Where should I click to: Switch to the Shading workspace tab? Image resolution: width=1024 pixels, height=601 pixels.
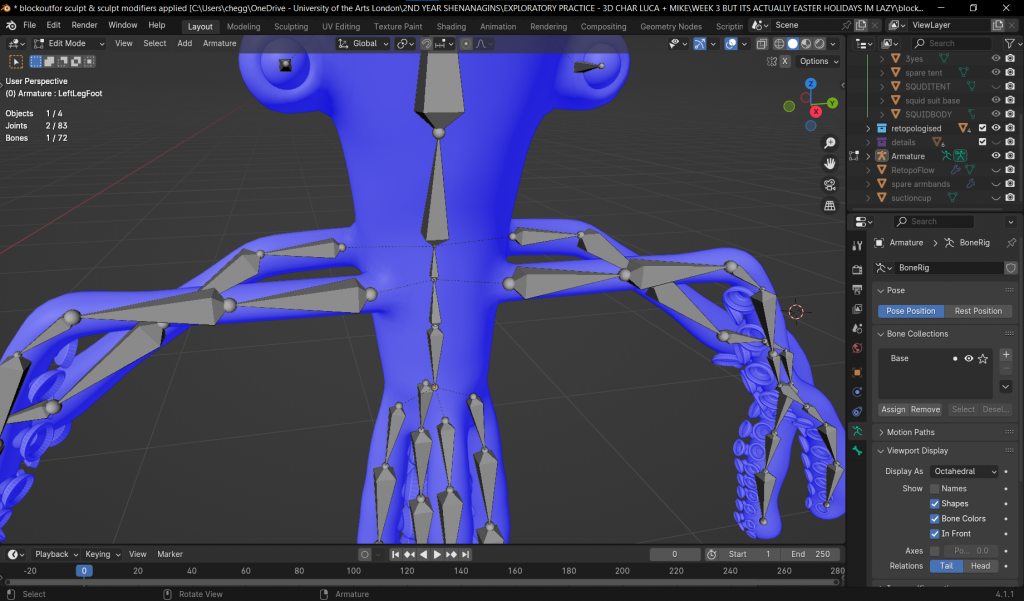451,27
